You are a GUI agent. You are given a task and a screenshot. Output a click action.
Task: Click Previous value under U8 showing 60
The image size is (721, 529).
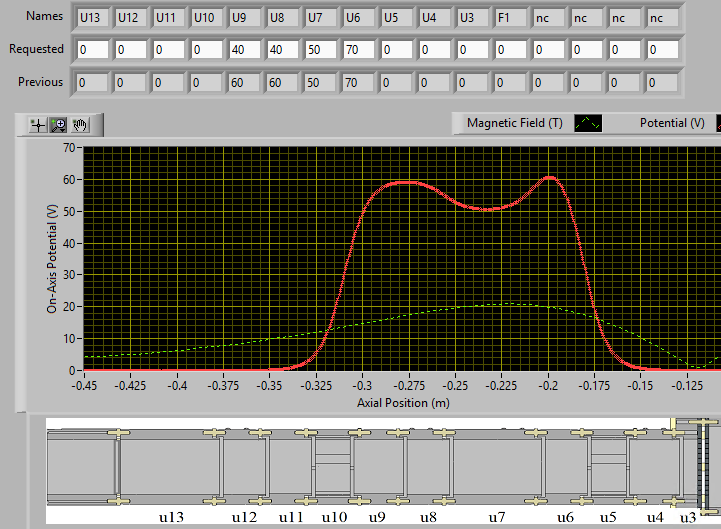coord(282,83)
